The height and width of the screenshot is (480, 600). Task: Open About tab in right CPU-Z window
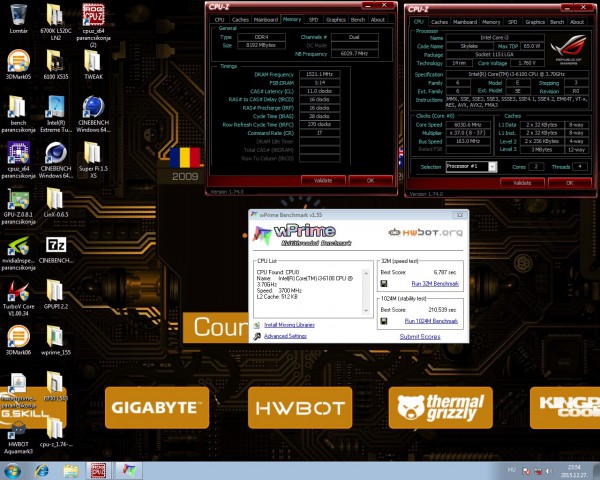coord(577,22)
